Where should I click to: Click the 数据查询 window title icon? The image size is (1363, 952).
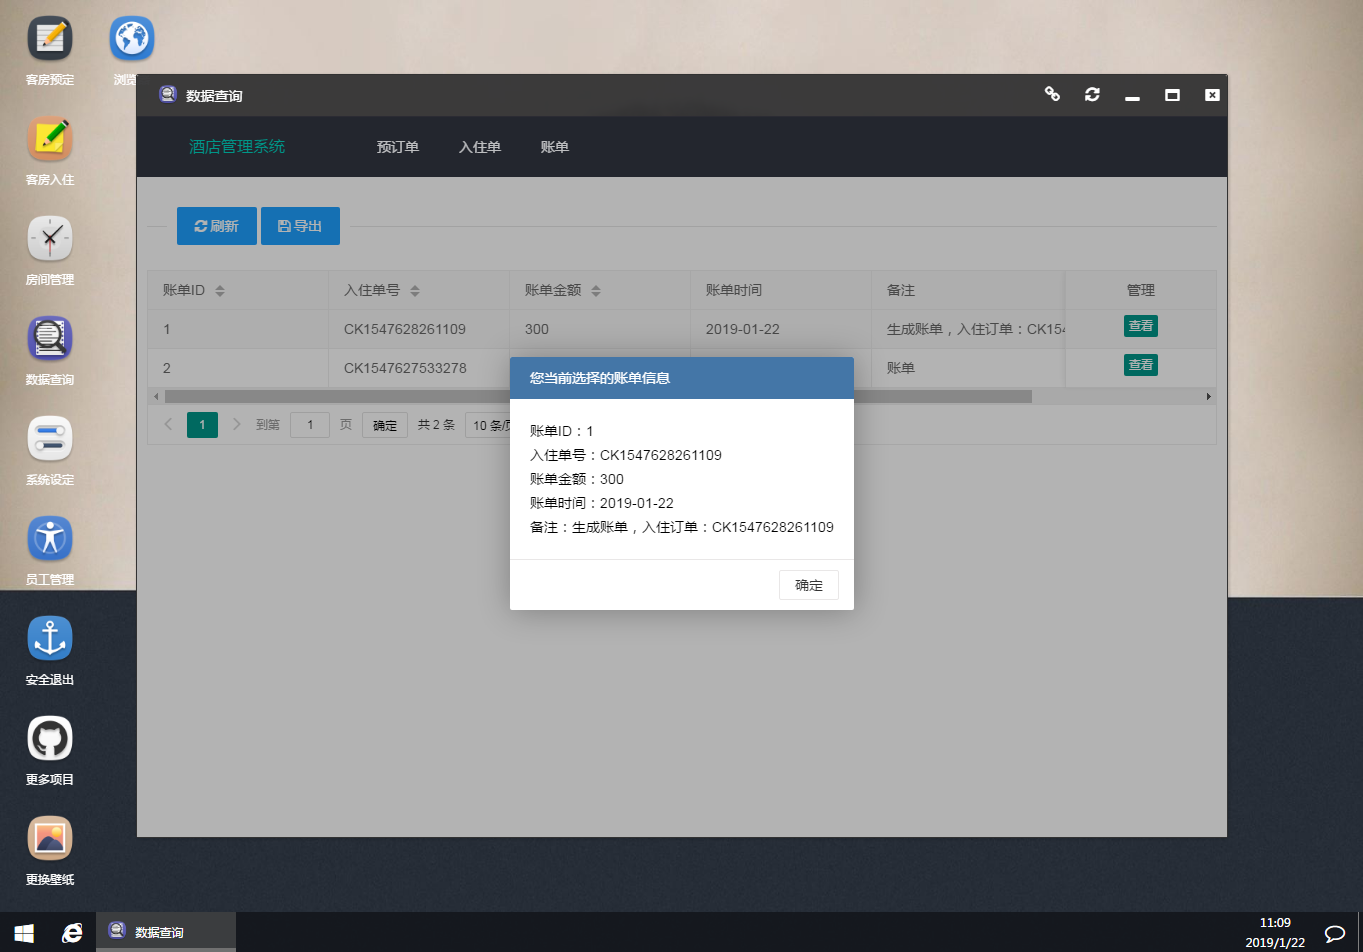[x=168, y=95]
